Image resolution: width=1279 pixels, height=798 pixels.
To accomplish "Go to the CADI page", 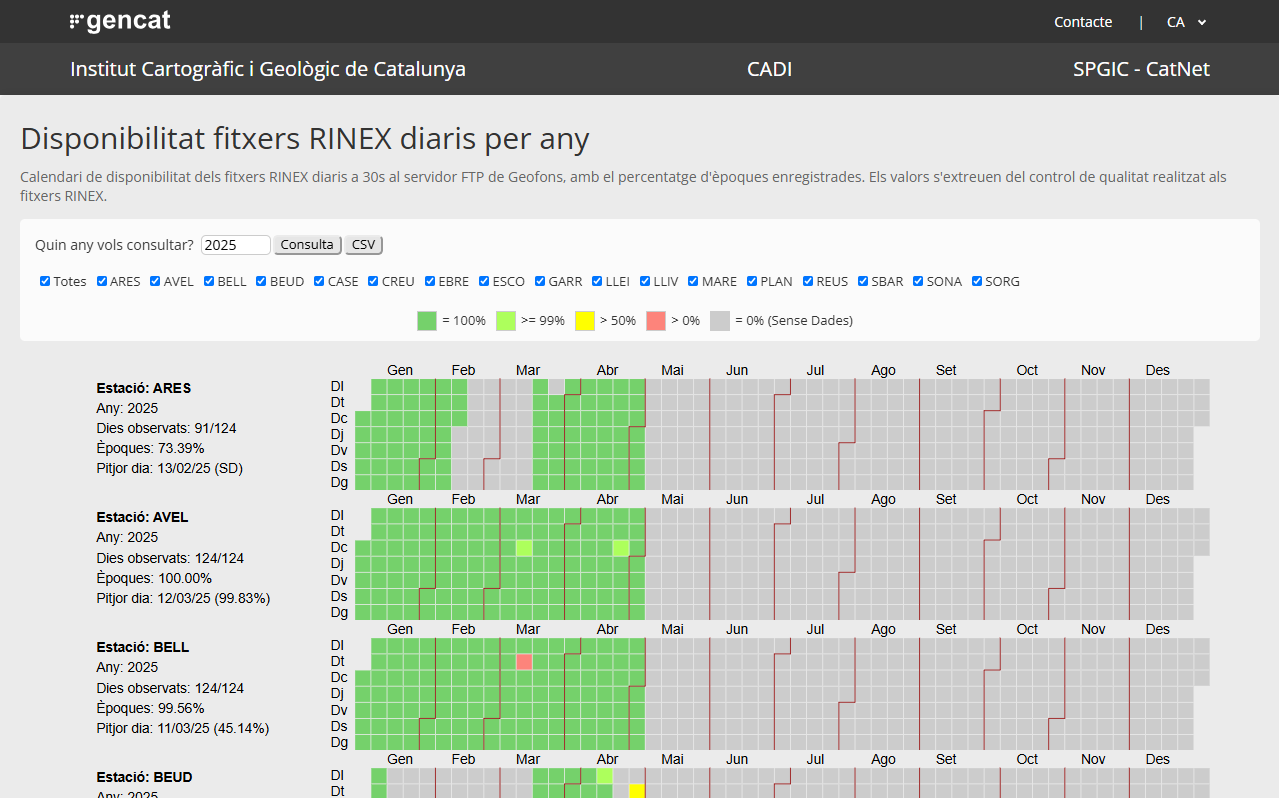I will (x=769, y=69).
